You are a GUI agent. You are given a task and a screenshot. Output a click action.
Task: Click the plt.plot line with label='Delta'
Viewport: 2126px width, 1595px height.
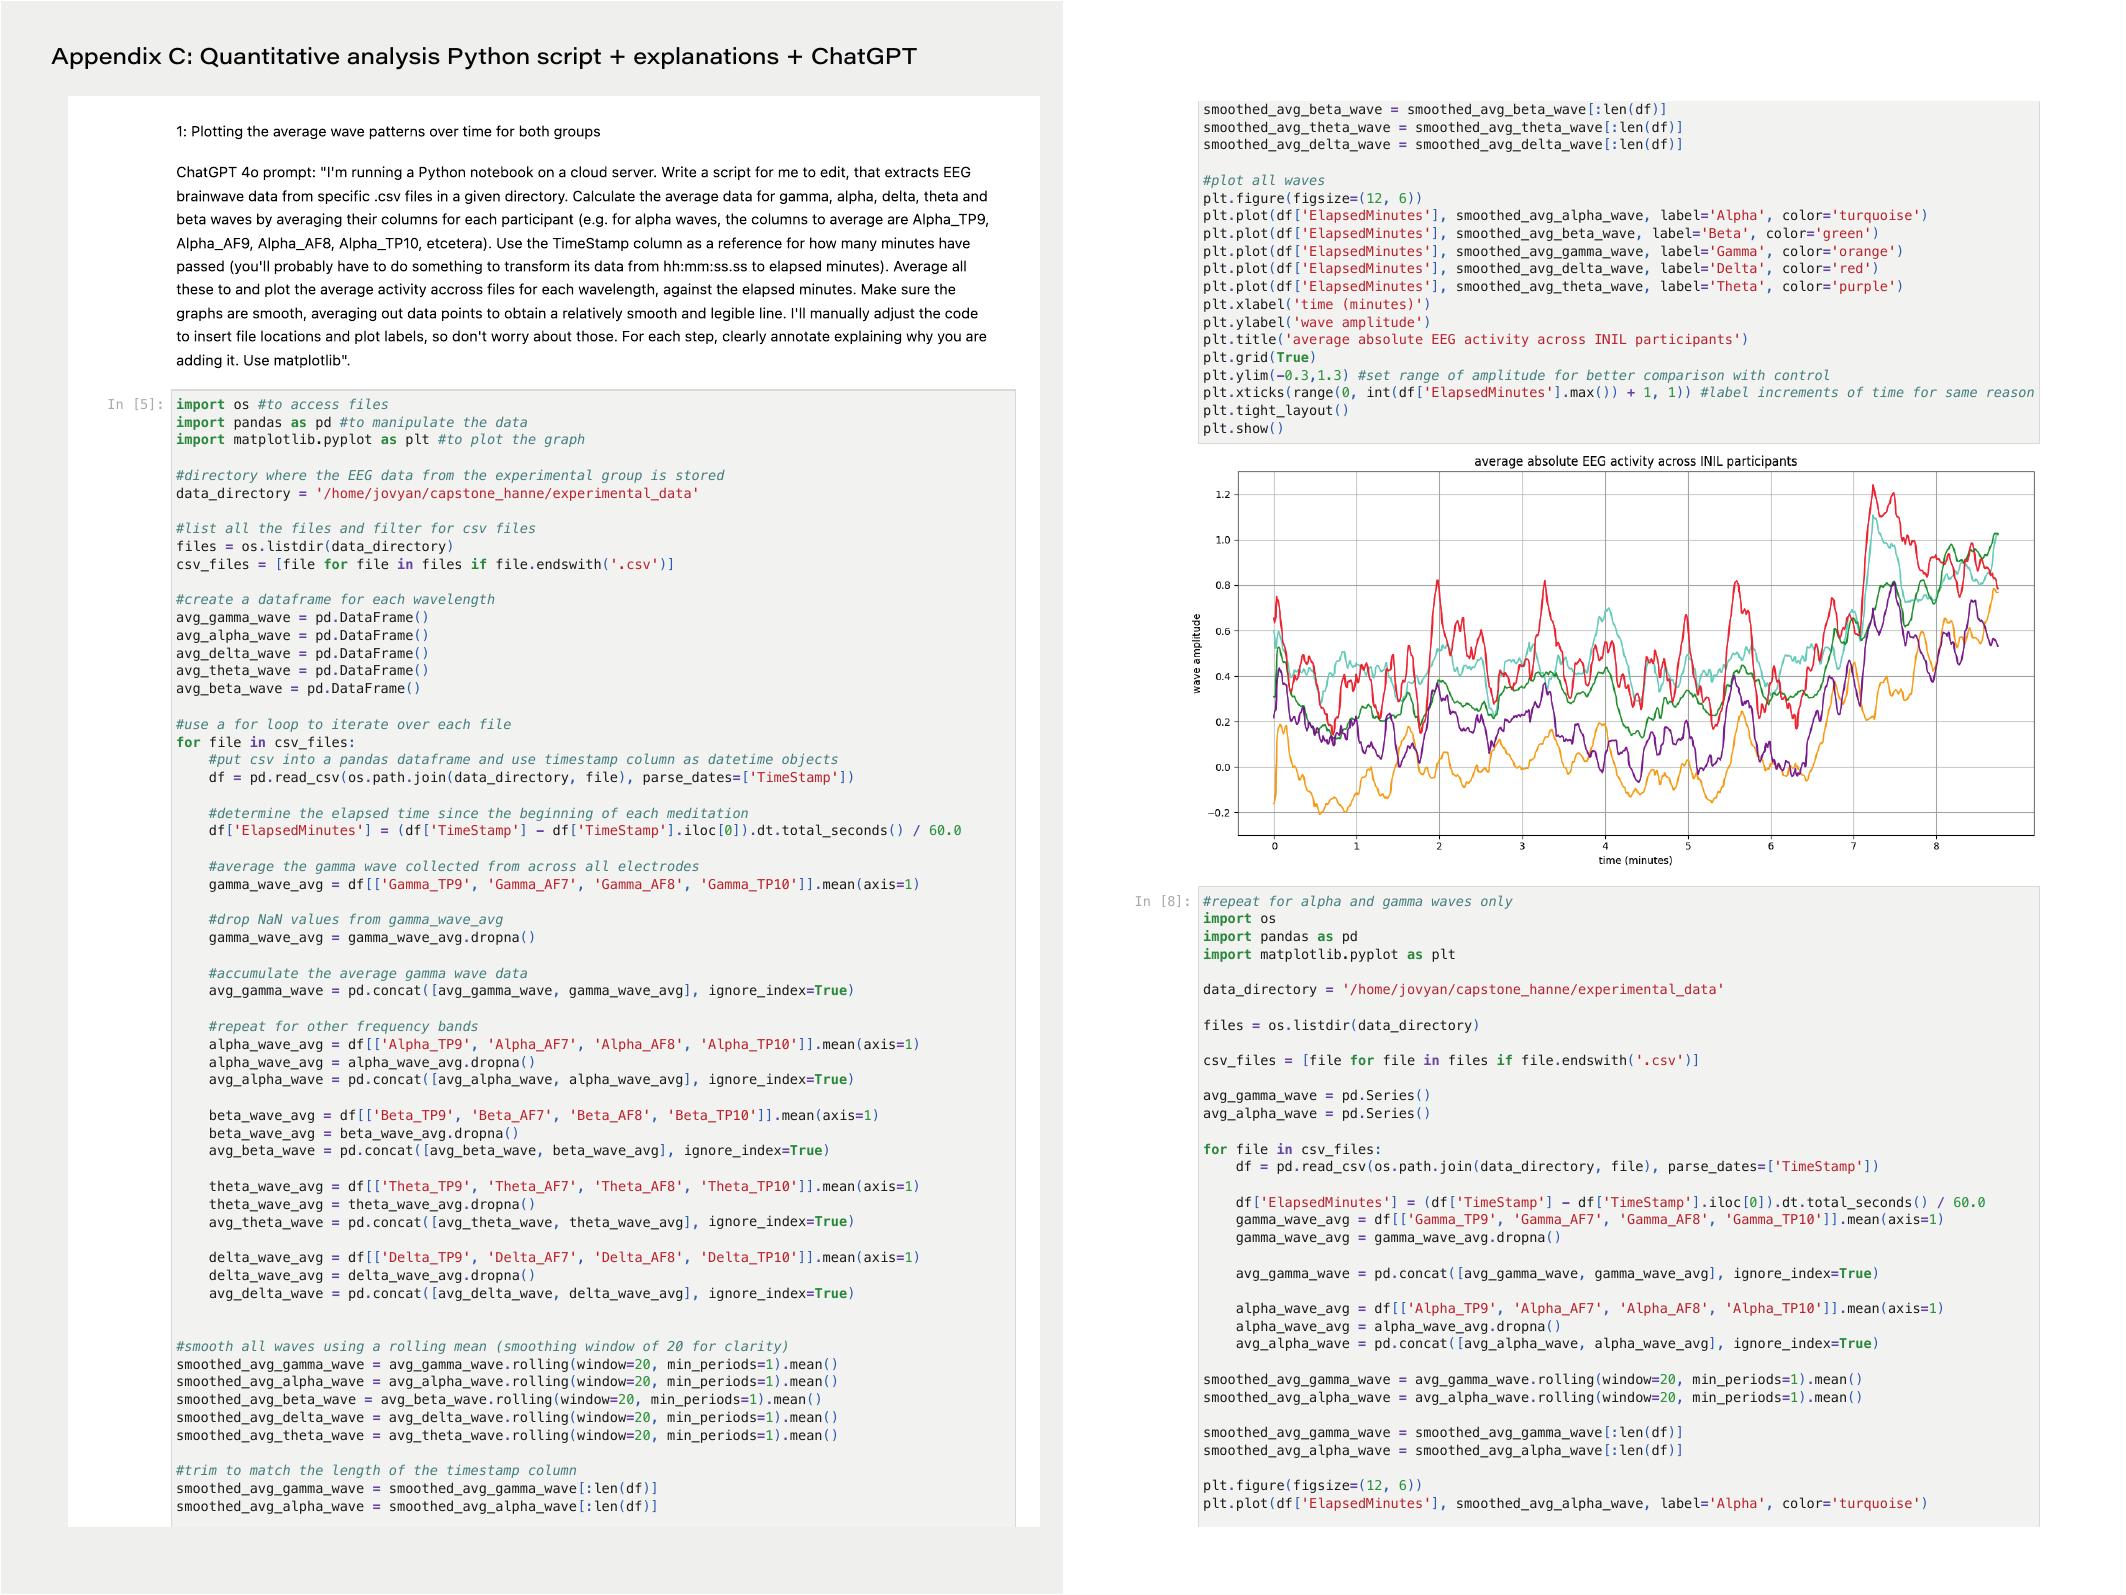tap(1541, 268)
